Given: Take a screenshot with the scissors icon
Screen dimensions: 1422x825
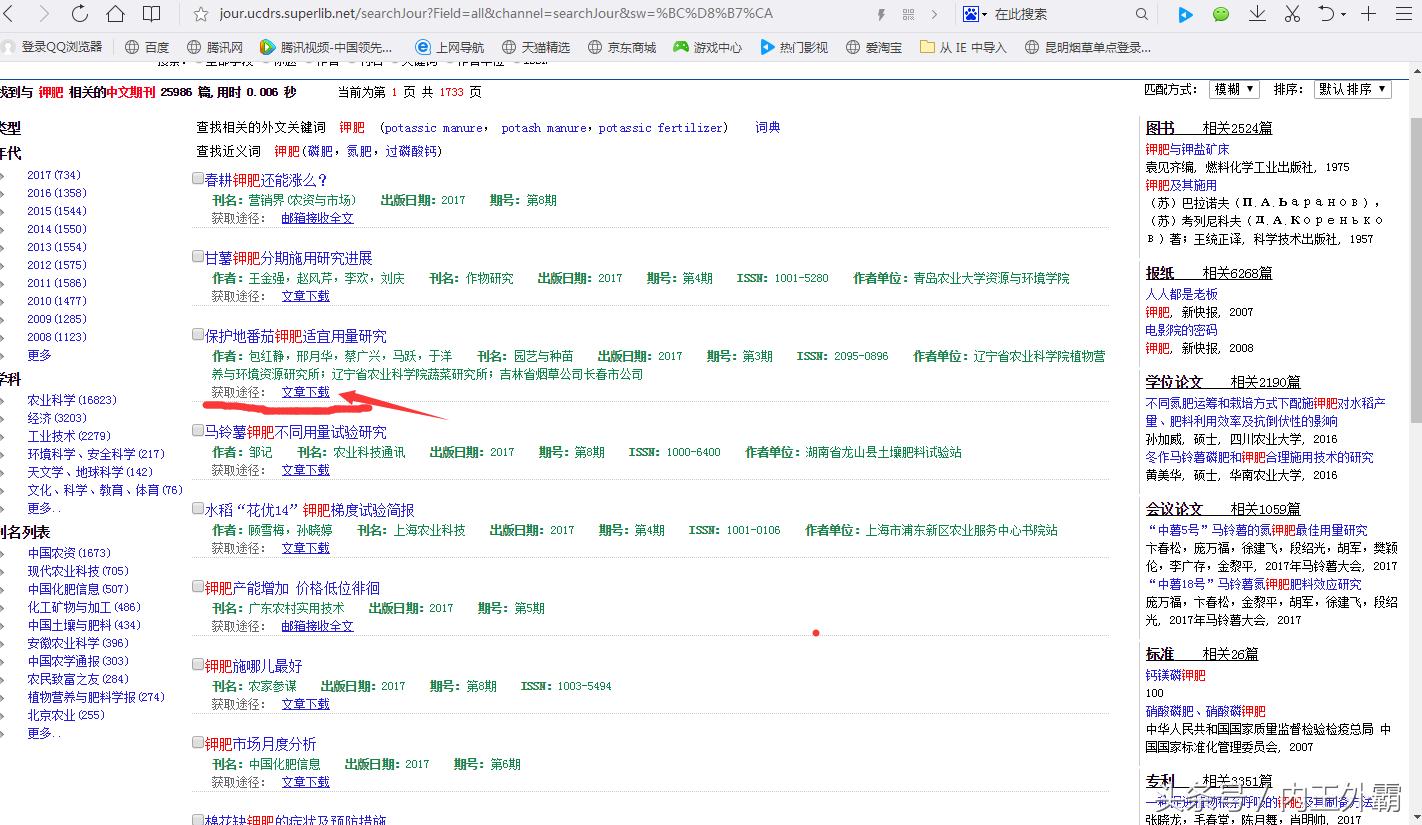Looking at the screenshot, I should [x=1291, y=14].
